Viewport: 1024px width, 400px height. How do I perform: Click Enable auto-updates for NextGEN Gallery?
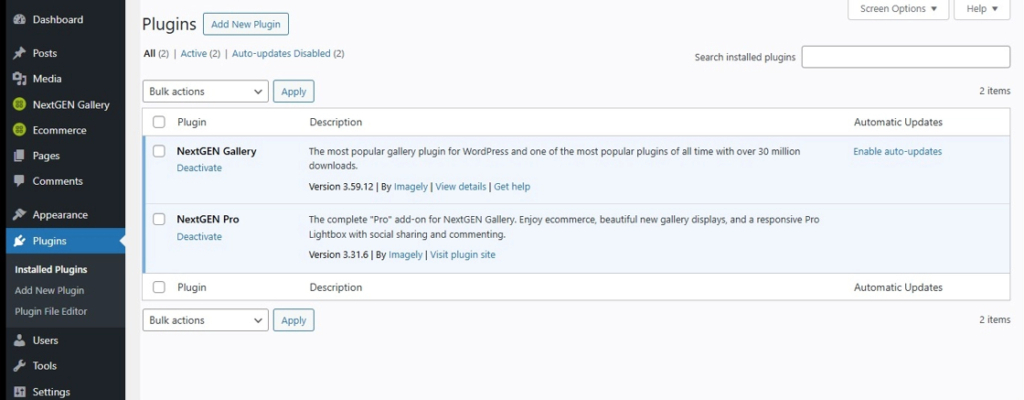[x=897, y=152]
